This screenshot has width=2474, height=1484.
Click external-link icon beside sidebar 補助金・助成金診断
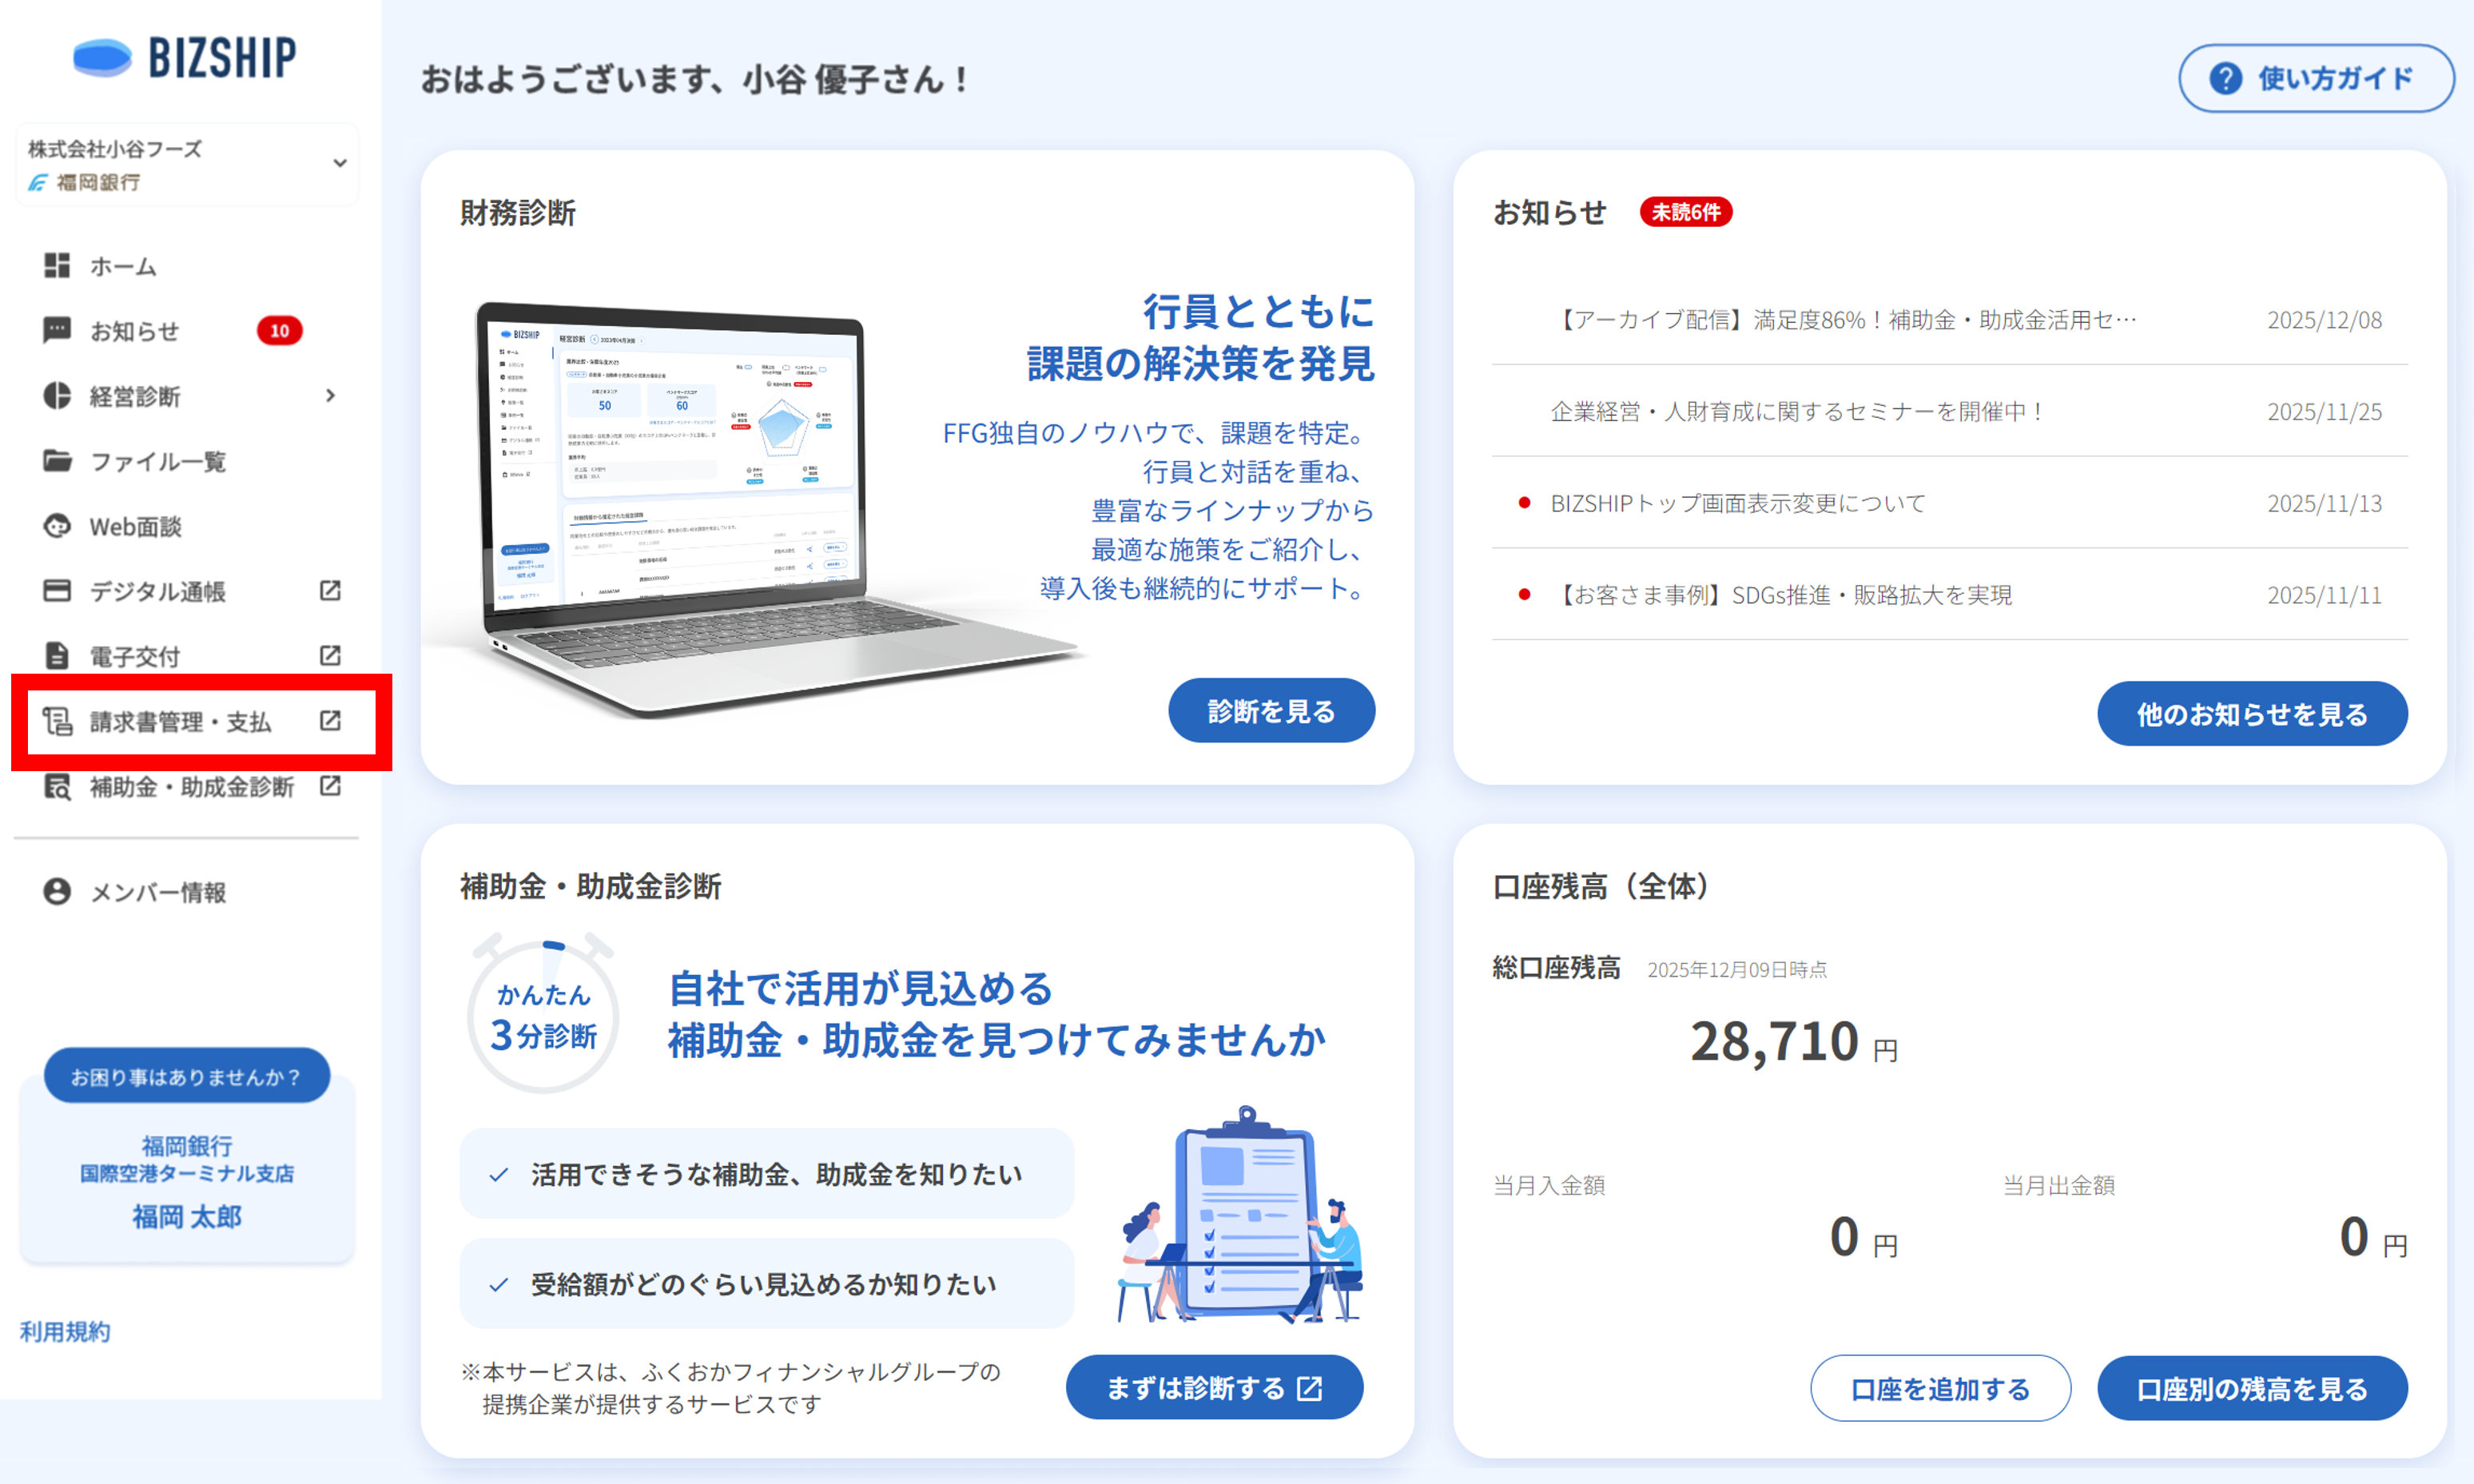click(x=330, y=786)
